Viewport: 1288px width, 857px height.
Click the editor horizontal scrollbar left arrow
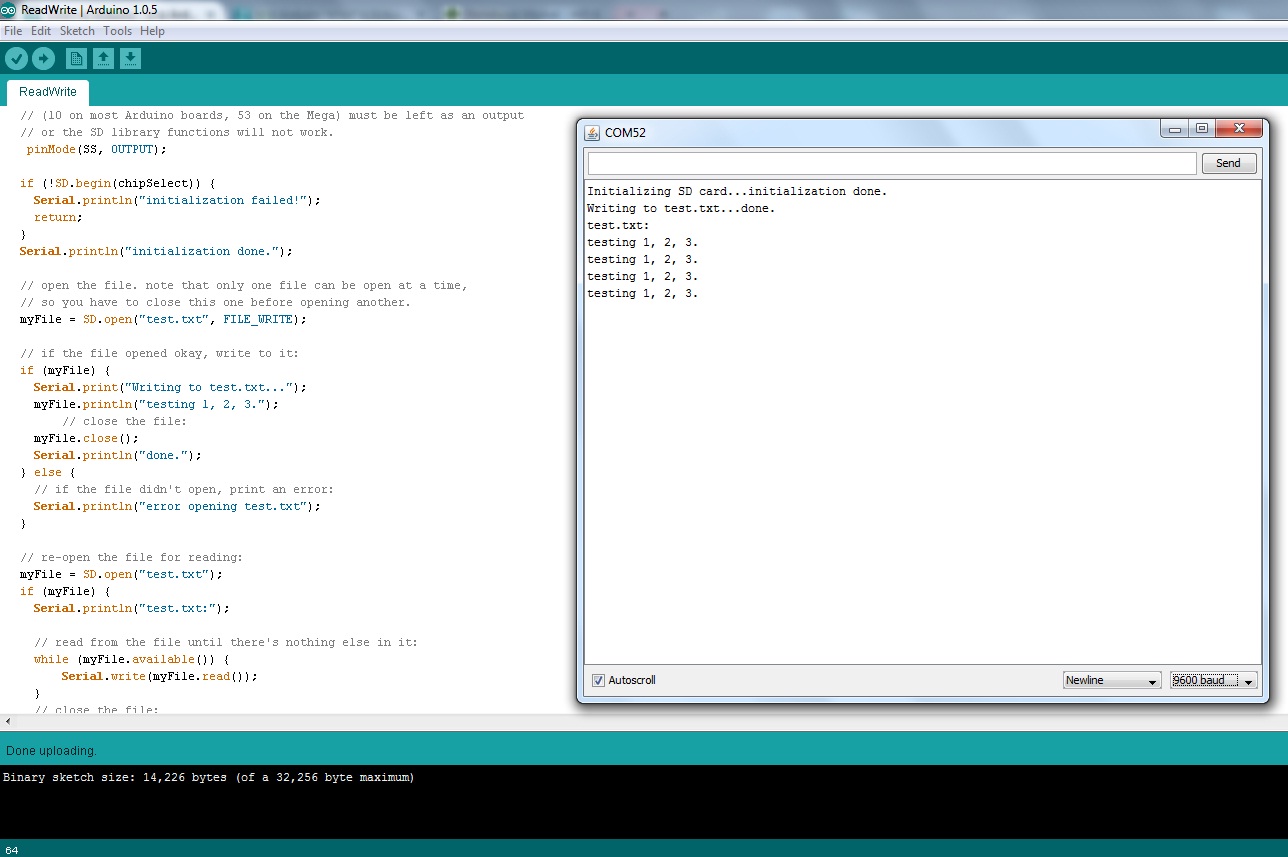tap(8, 721)
